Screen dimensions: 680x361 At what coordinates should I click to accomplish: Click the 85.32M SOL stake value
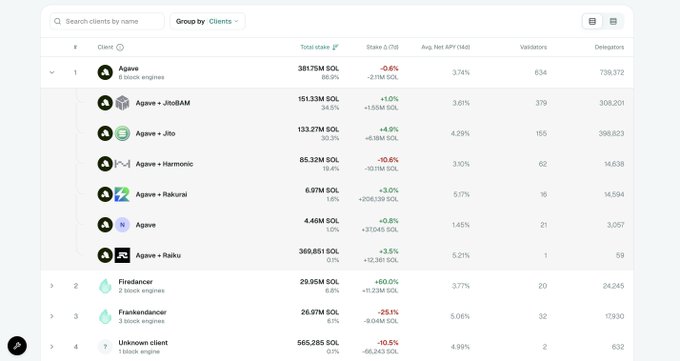coord(319,160)
